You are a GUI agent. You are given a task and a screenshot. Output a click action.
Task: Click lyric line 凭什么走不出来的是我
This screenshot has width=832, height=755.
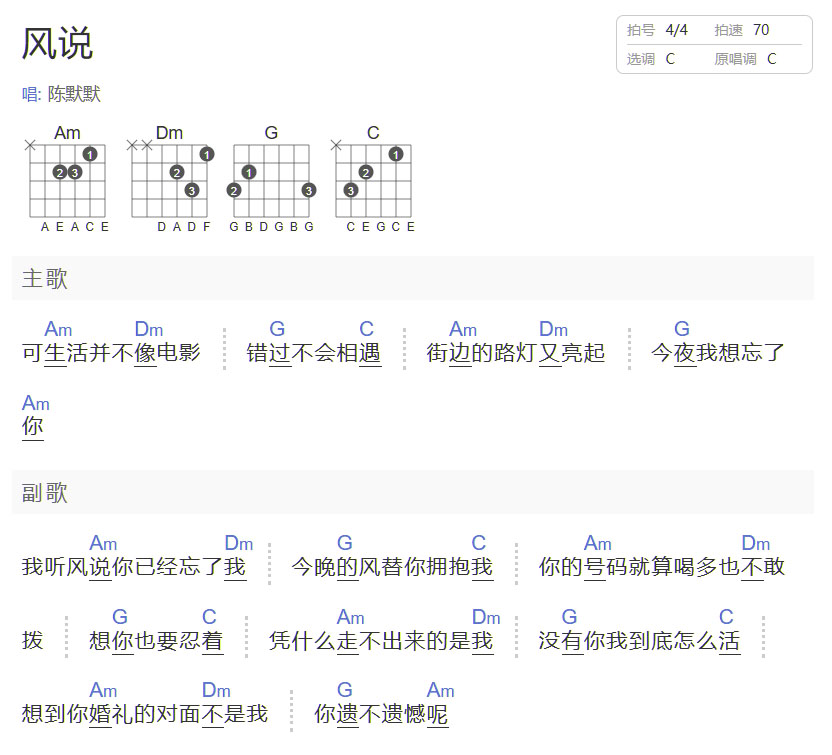pyautogui.click(x=381, y=640)
